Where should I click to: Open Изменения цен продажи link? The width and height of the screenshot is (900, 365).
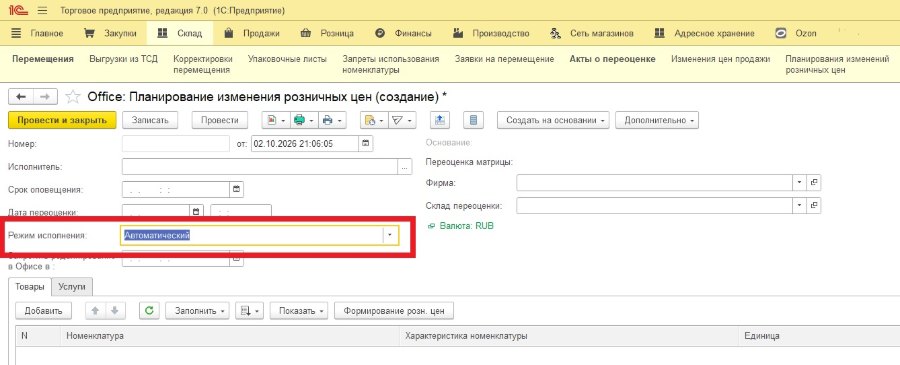click(x=720, y=59)
